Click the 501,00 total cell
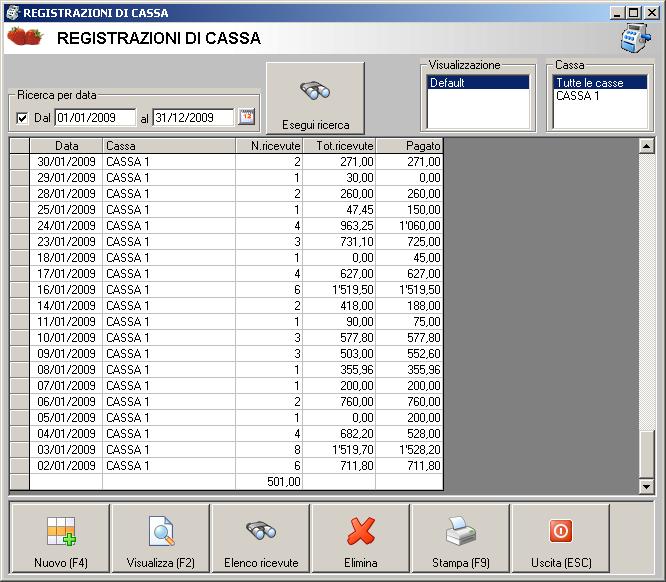 tap(269, 482)
